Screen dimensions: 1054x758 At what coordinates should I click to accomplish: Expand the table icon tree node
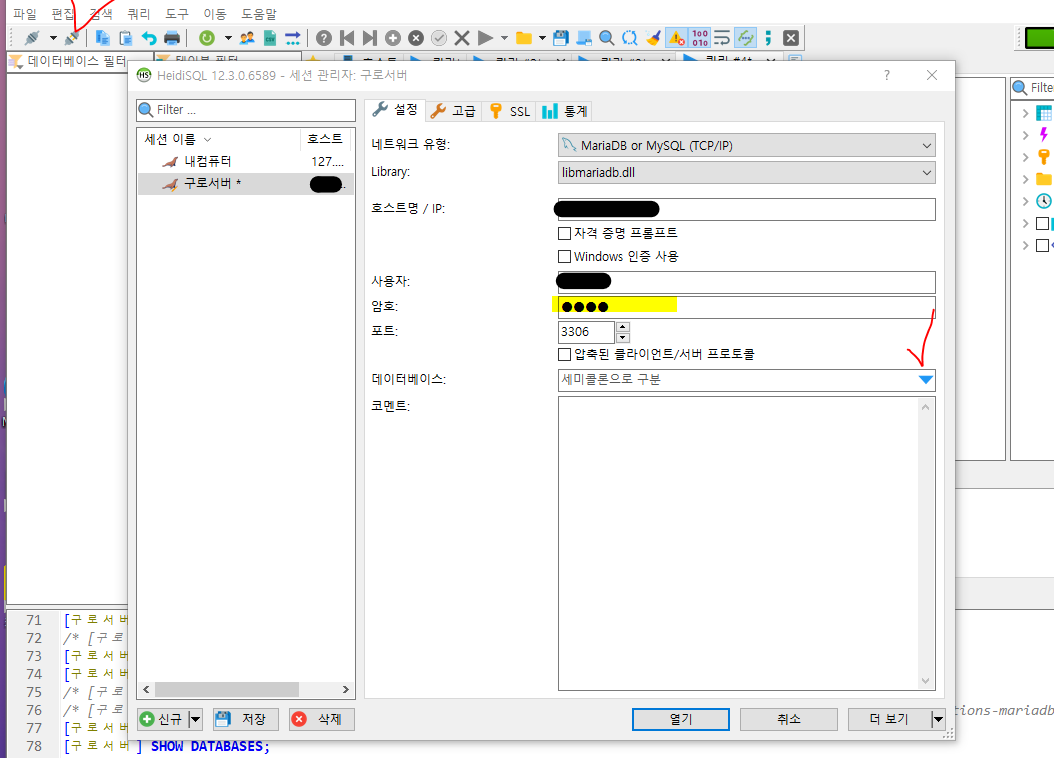tap(1025, 113)
